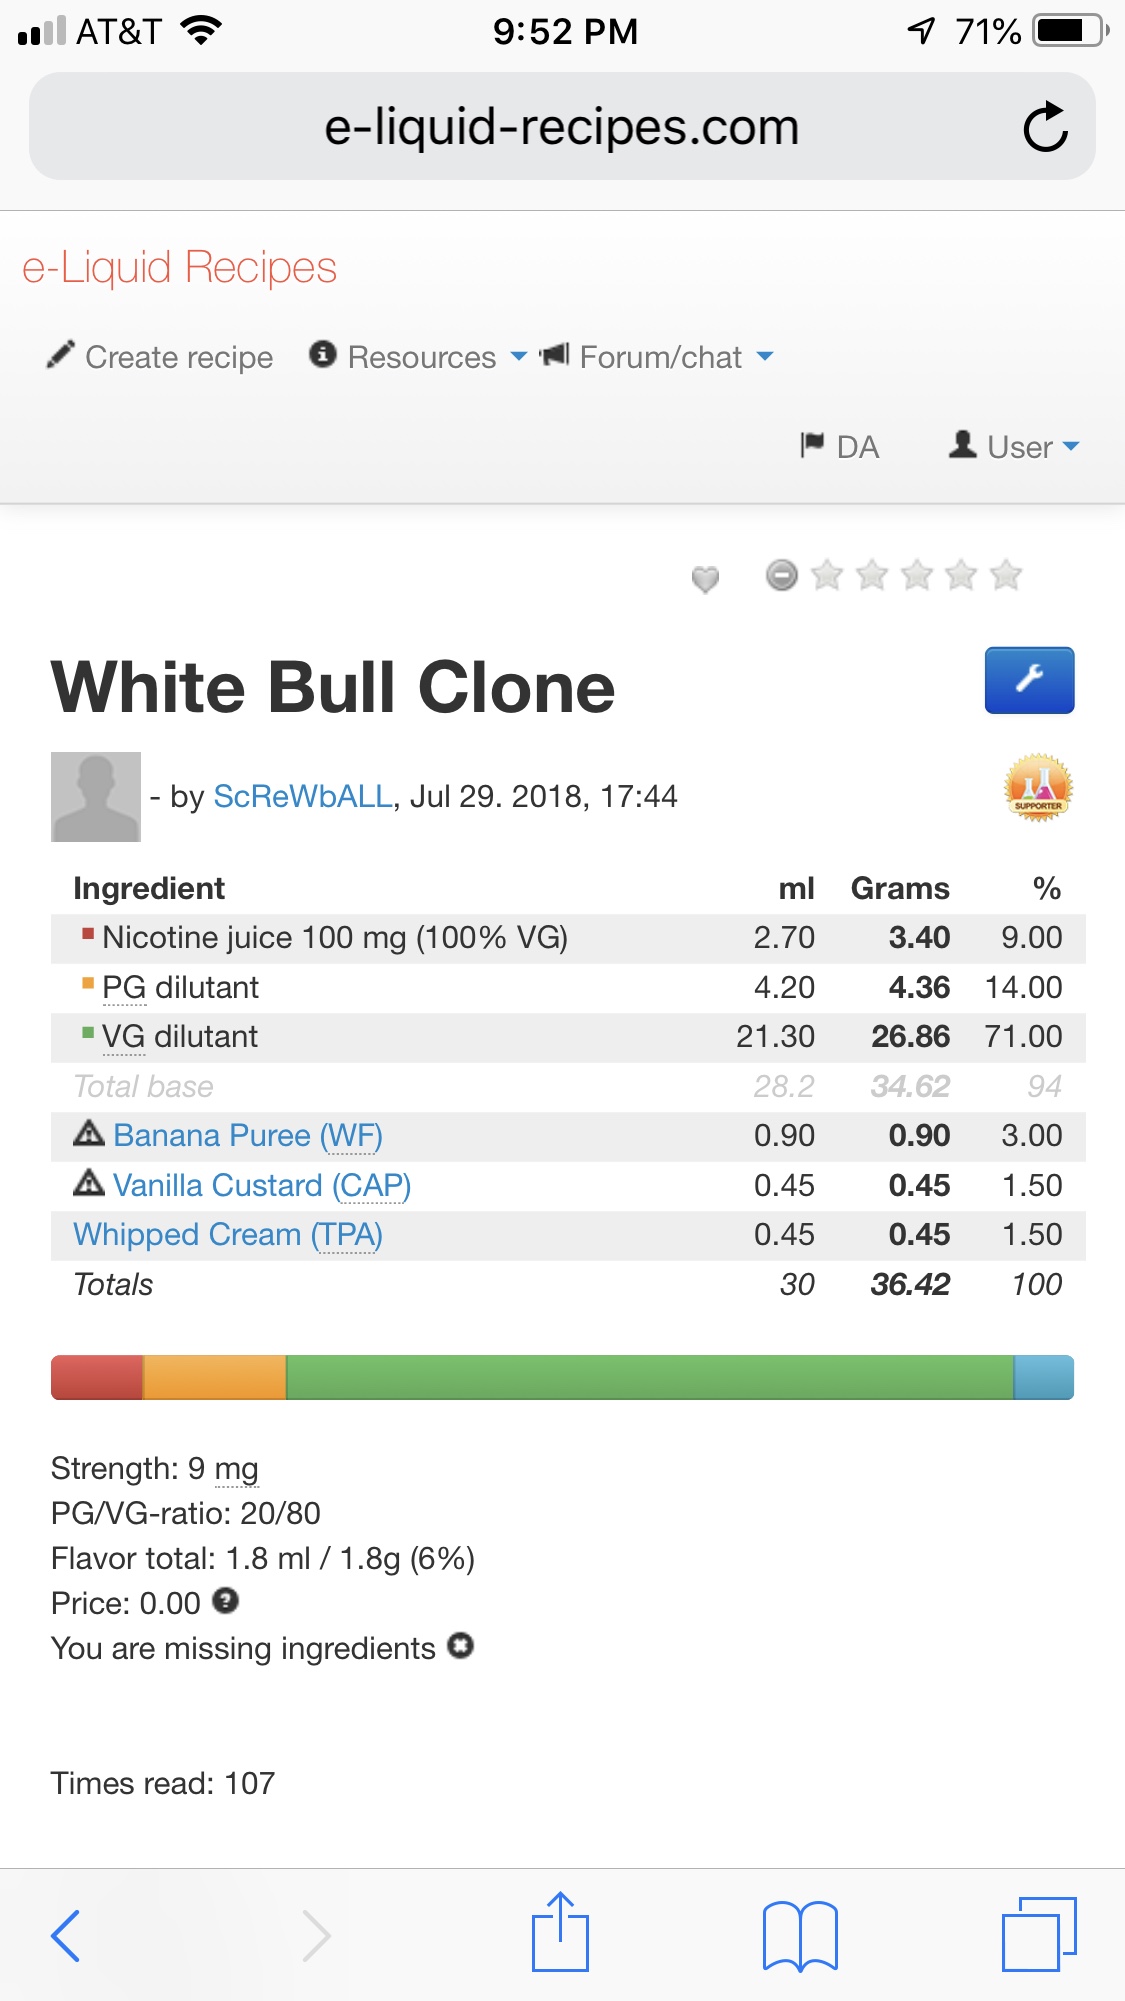The width and height of the screenshot is (1125, 2001).
Task: Rate the recipe five stars
Action: click(x=1006, y=575)
